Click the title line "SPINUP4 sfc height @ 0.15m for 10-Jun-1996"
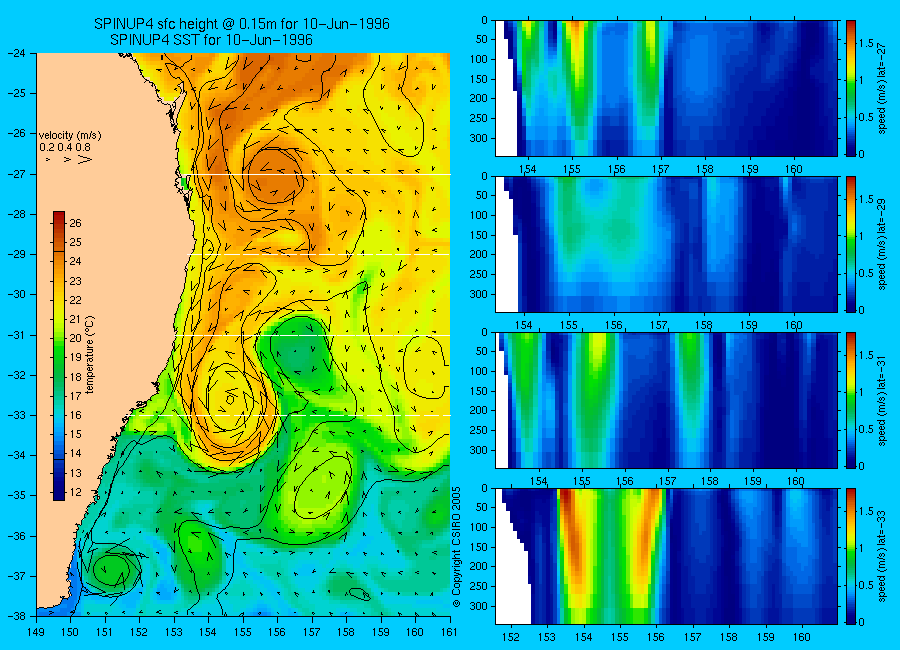The image size is (900, 650). [x=242, y=24]
